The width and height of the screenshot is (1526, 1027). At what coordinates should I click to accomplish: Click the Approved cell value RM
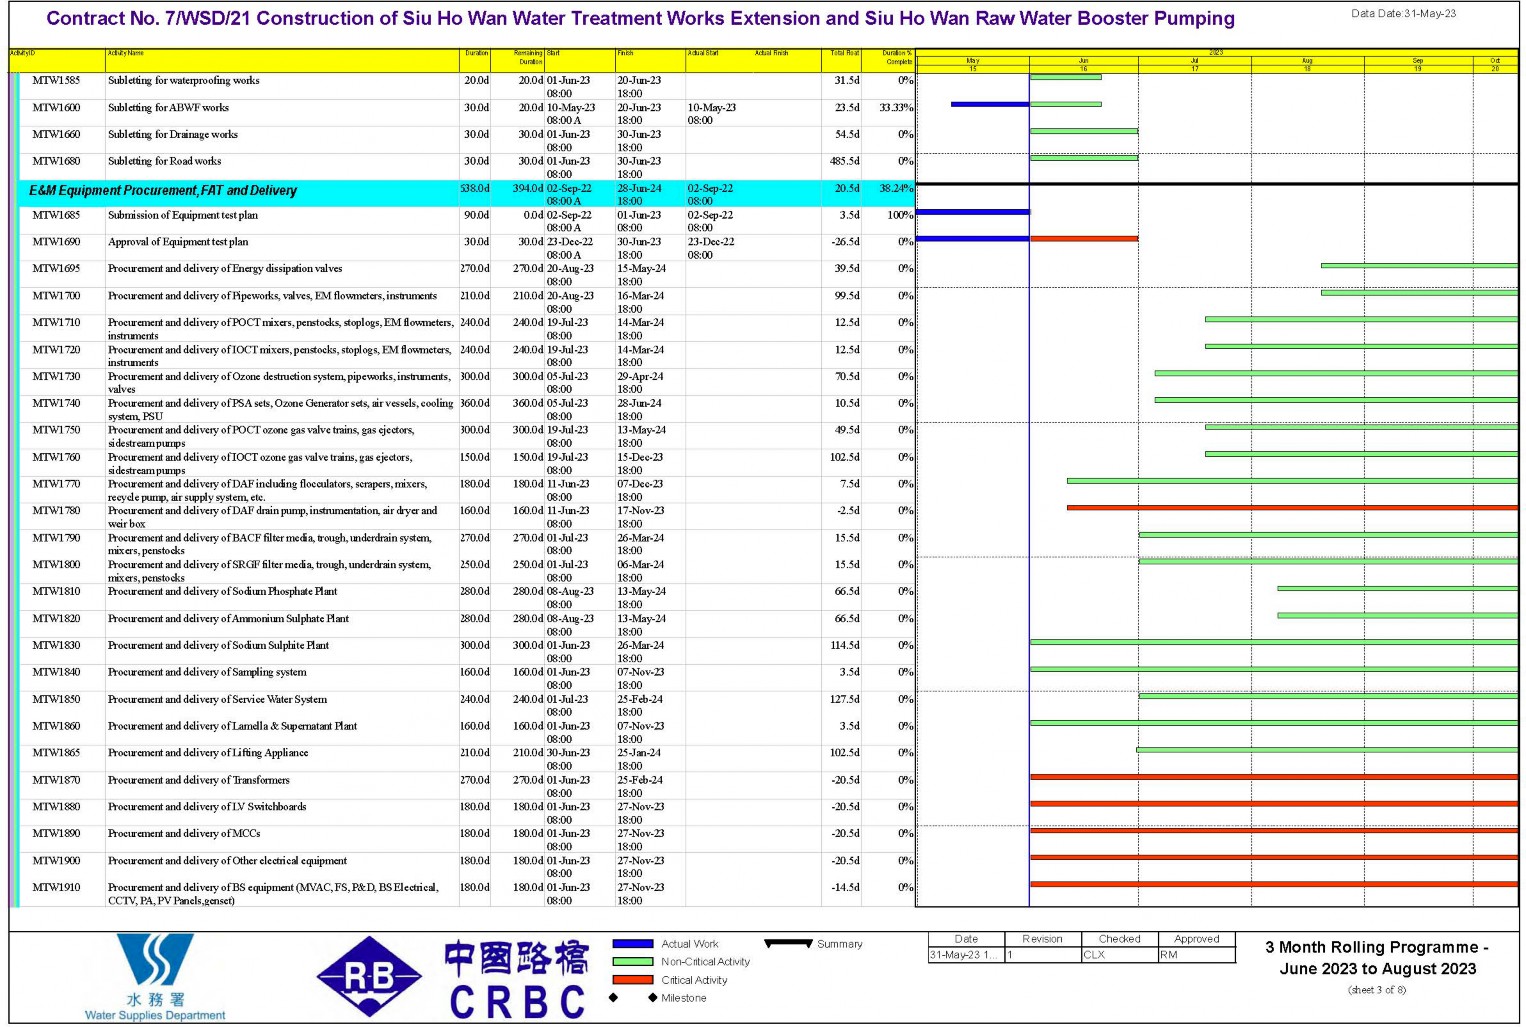(x=1168, y=955)
